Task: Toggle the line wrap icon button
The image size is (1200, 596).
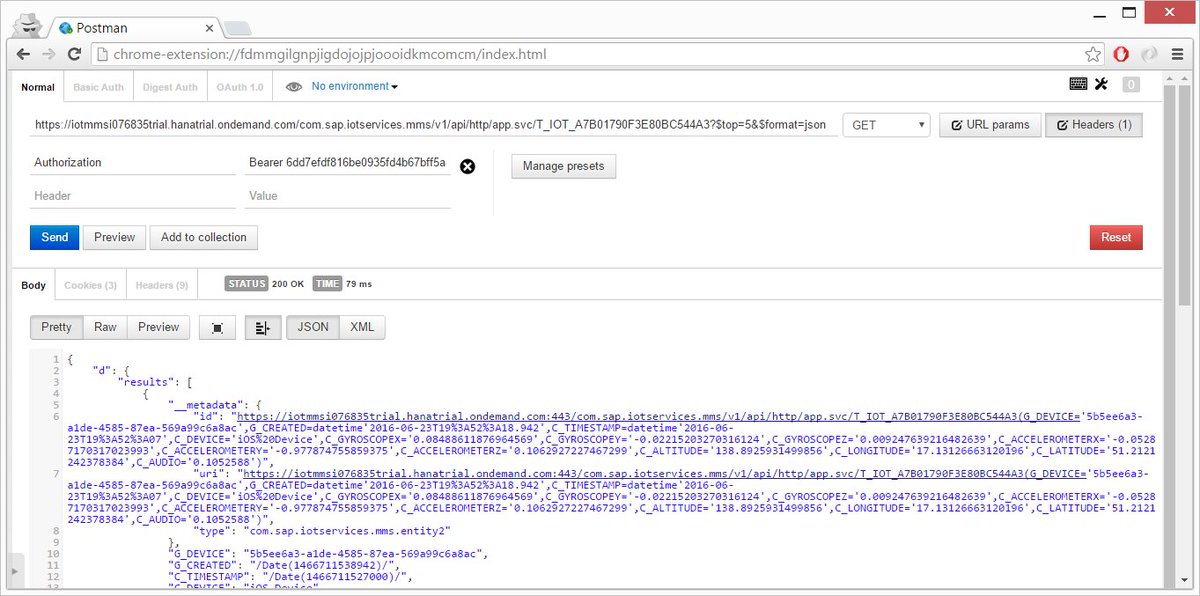Action: point(262,327)
